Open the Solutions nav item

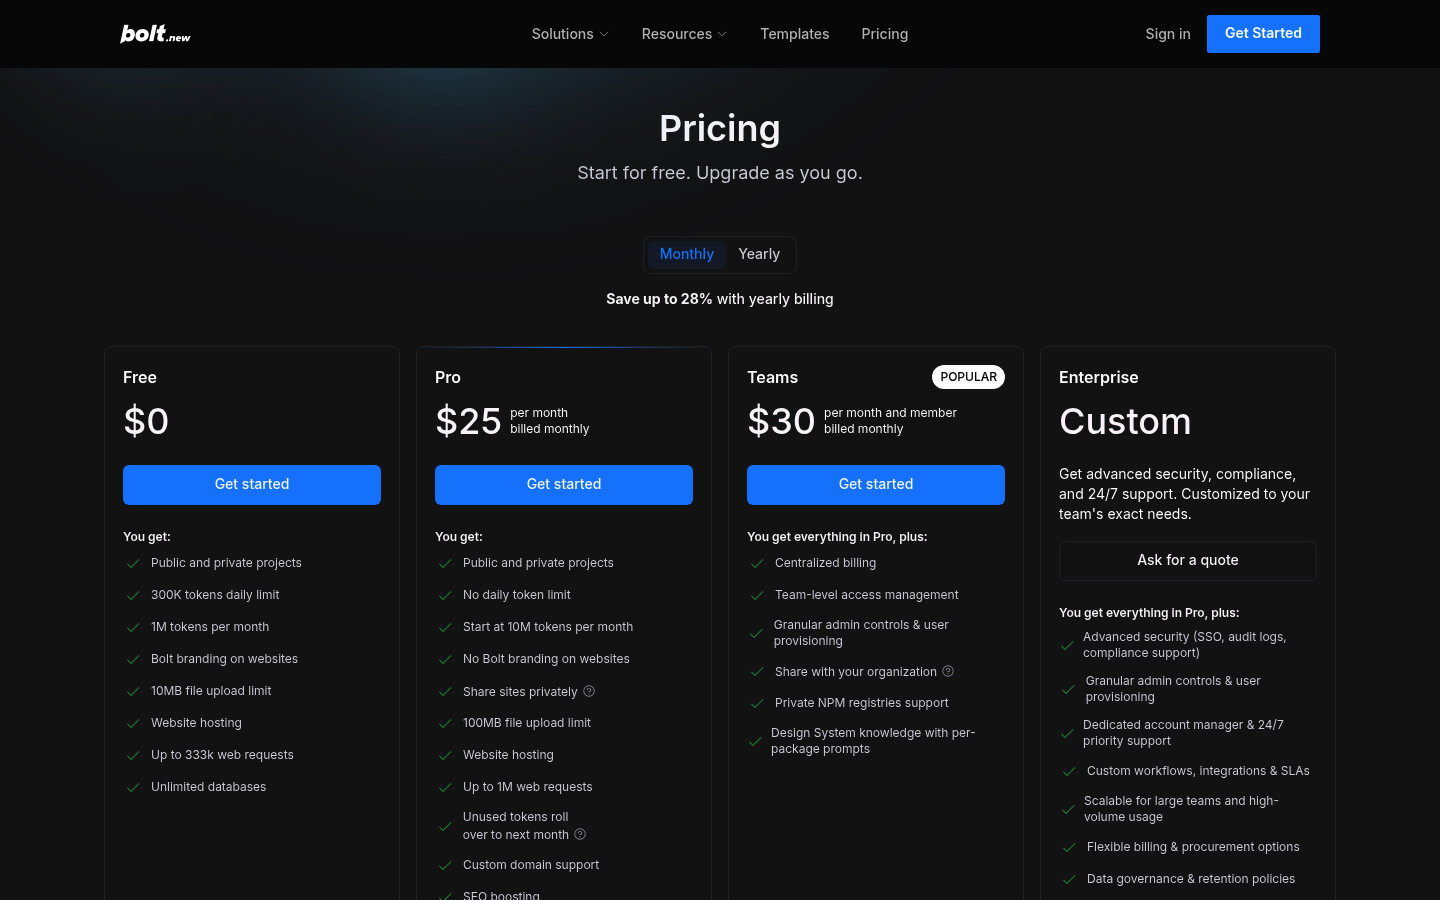point(570,34)
